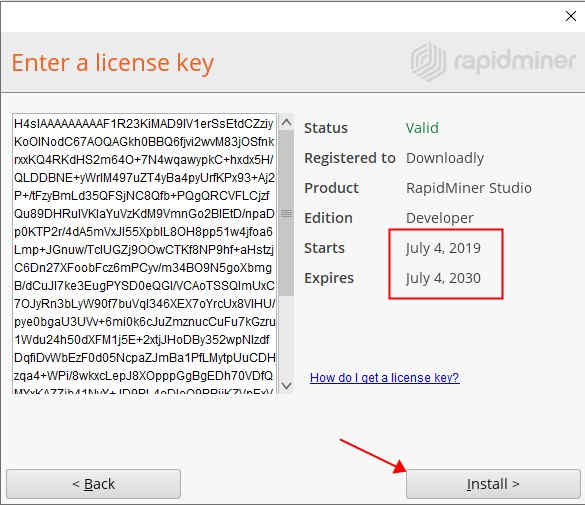Click the scrollbar down arrow
This screenshot has width=585, height=505.
pos(286,385)
